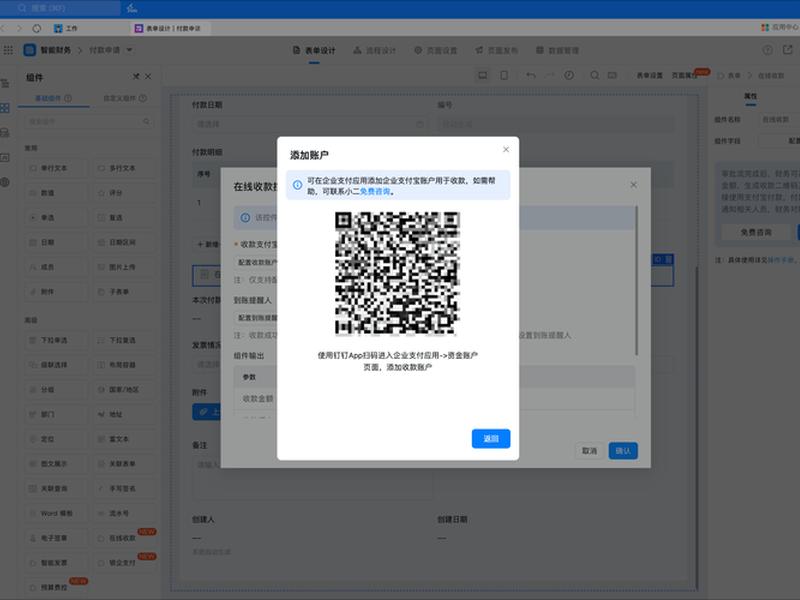This screenshot has width=800, height=600.
Task: Click the components grid icon in left sidebar
Action: 5,108
